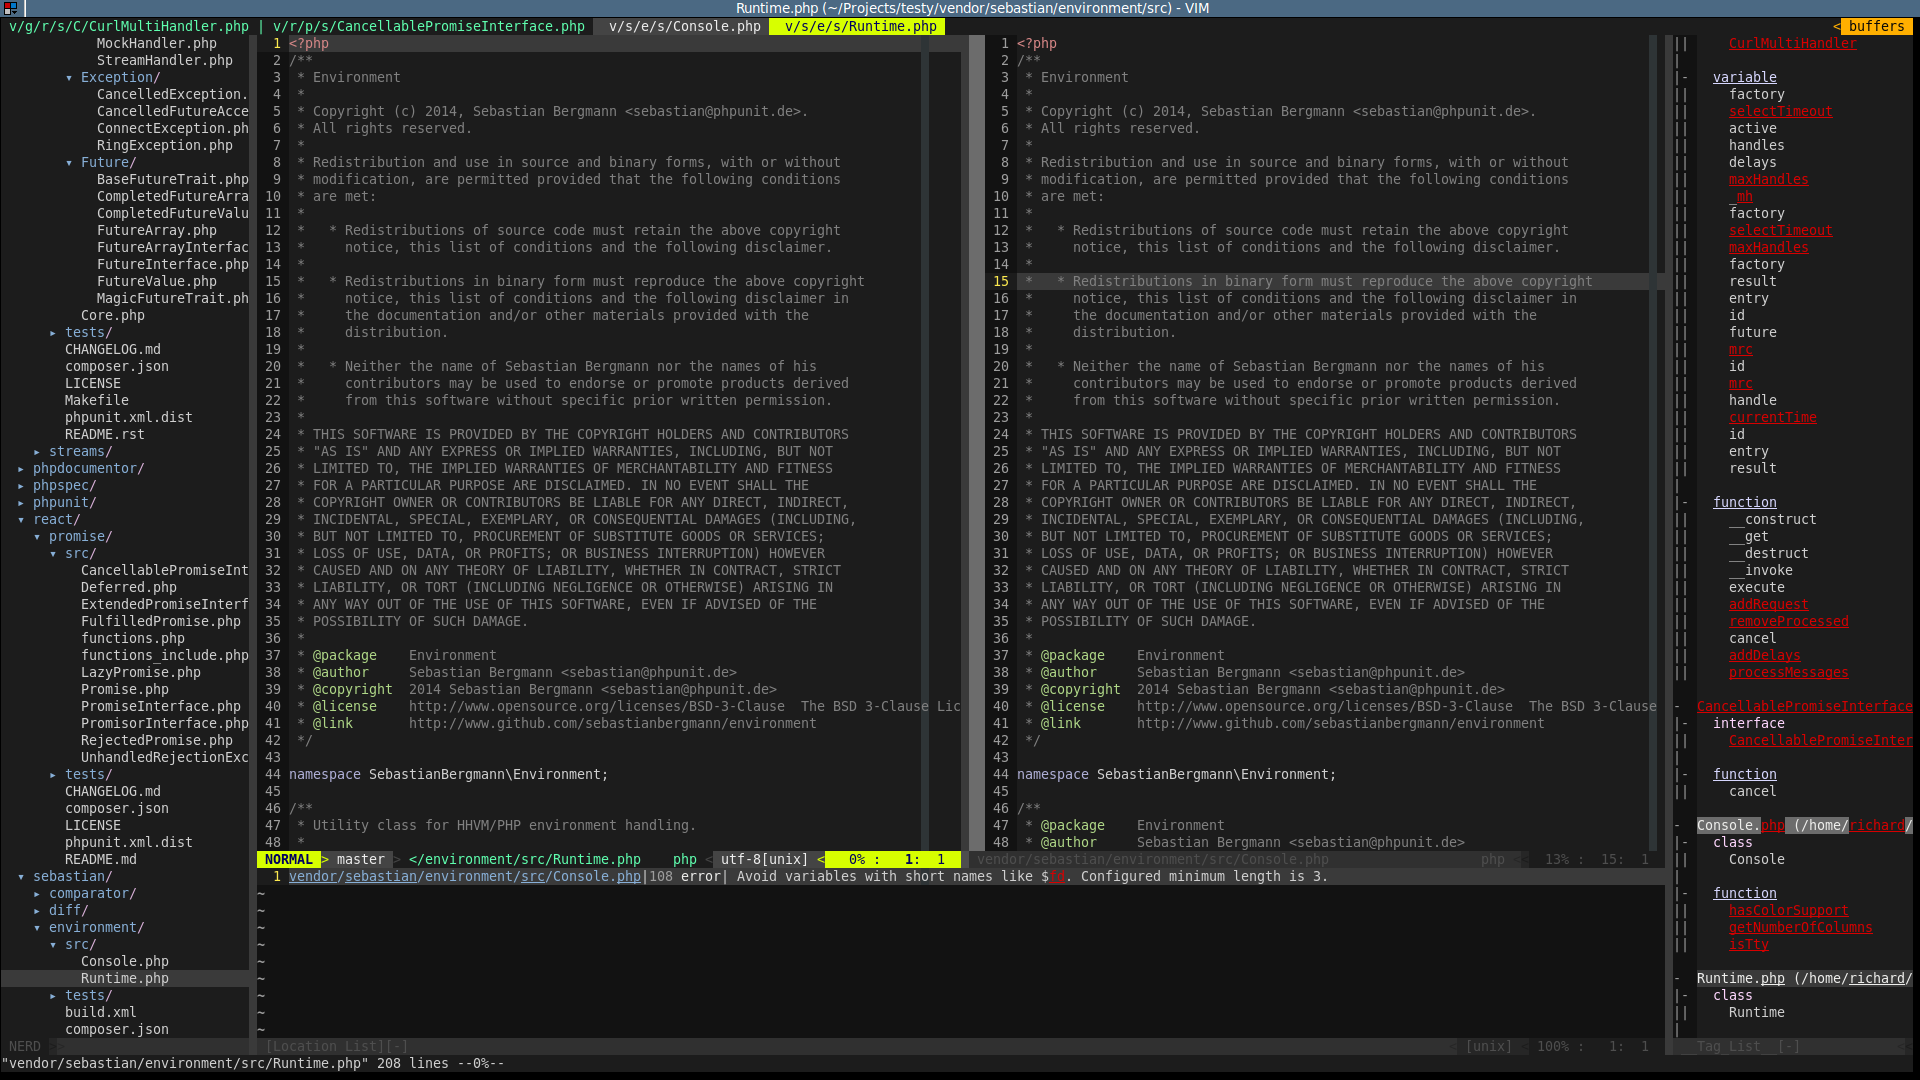
Task: Jump to the hasColorSupport function tag
Action: 1789,910
